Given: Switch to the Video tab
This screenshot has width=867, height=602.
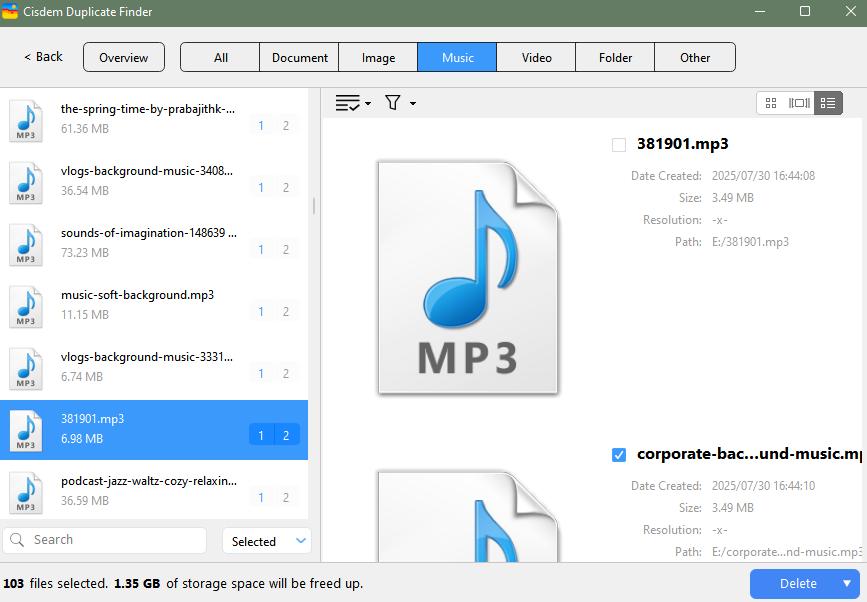Looking at the screenshot, I should point(536,57).
